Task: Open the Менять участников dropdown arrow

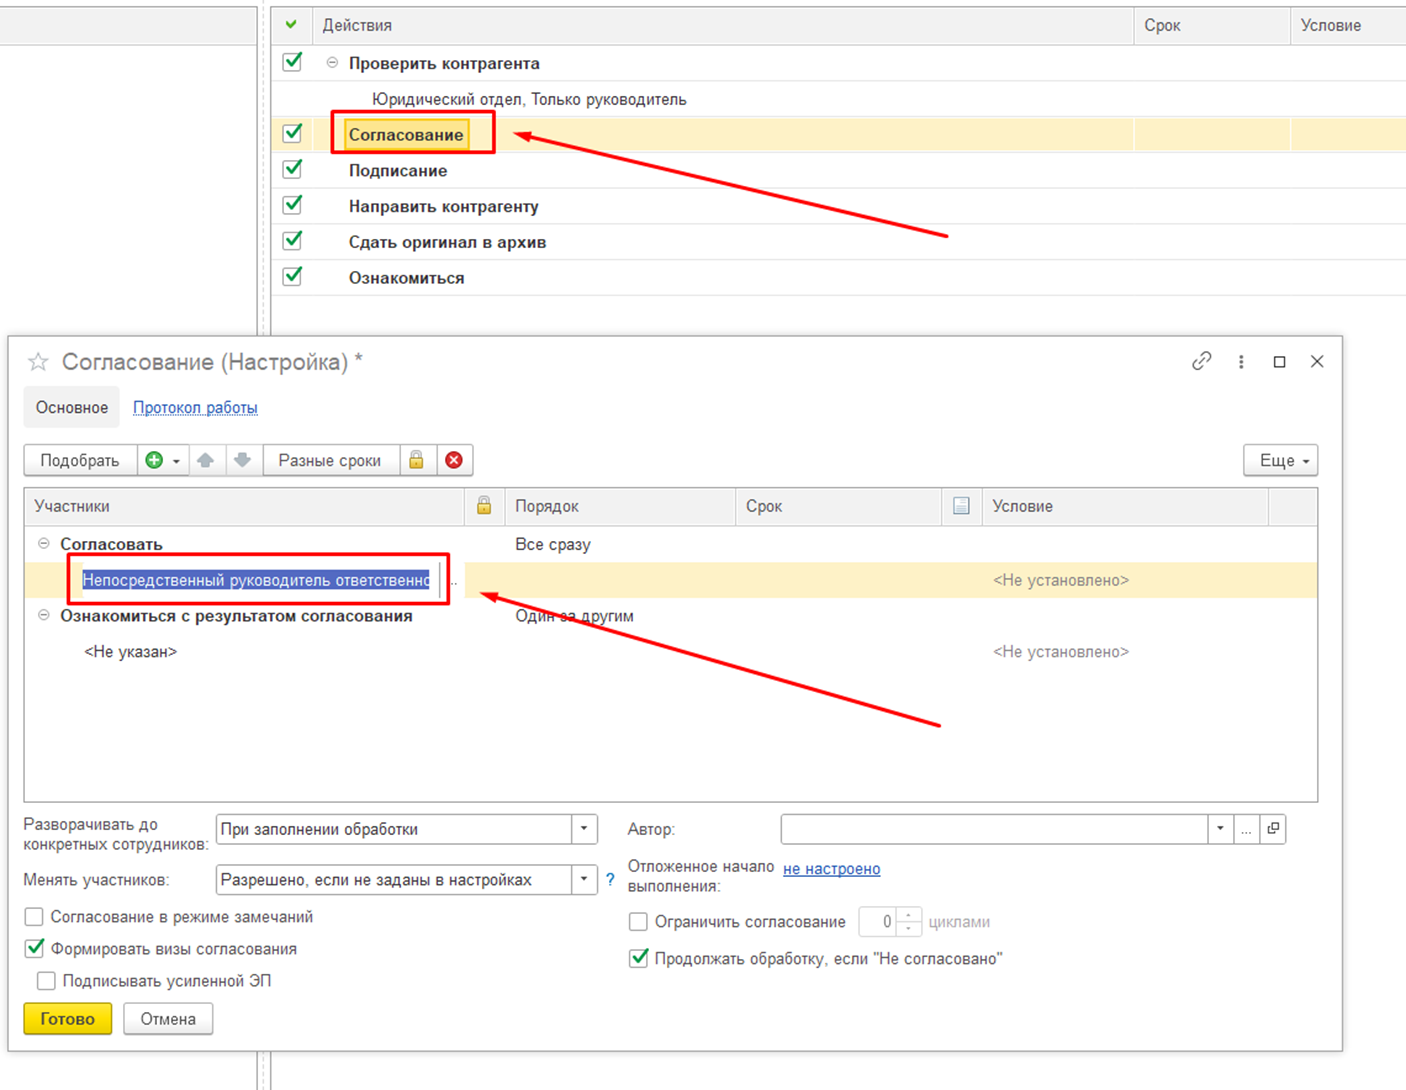Action: coord(584,880)
